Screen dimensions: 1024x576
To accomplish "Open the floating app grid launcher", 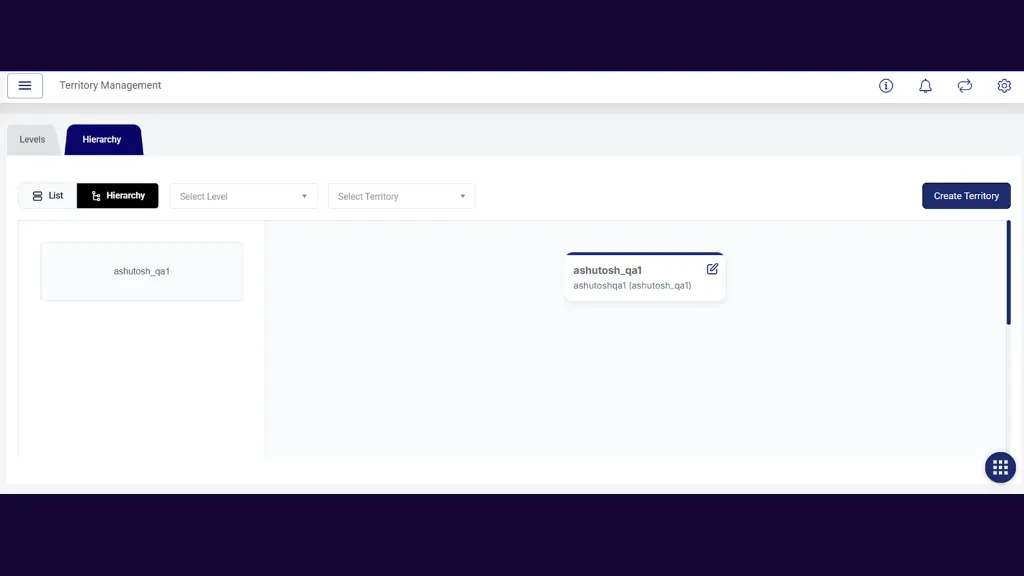I will [1000, 467].
